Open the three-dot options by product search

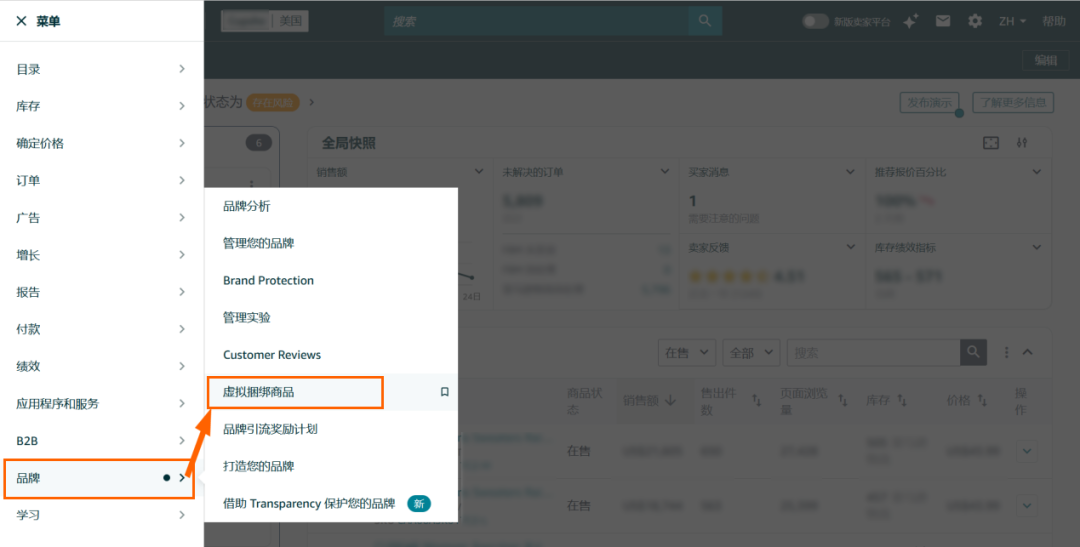(x=1006, y=352)
